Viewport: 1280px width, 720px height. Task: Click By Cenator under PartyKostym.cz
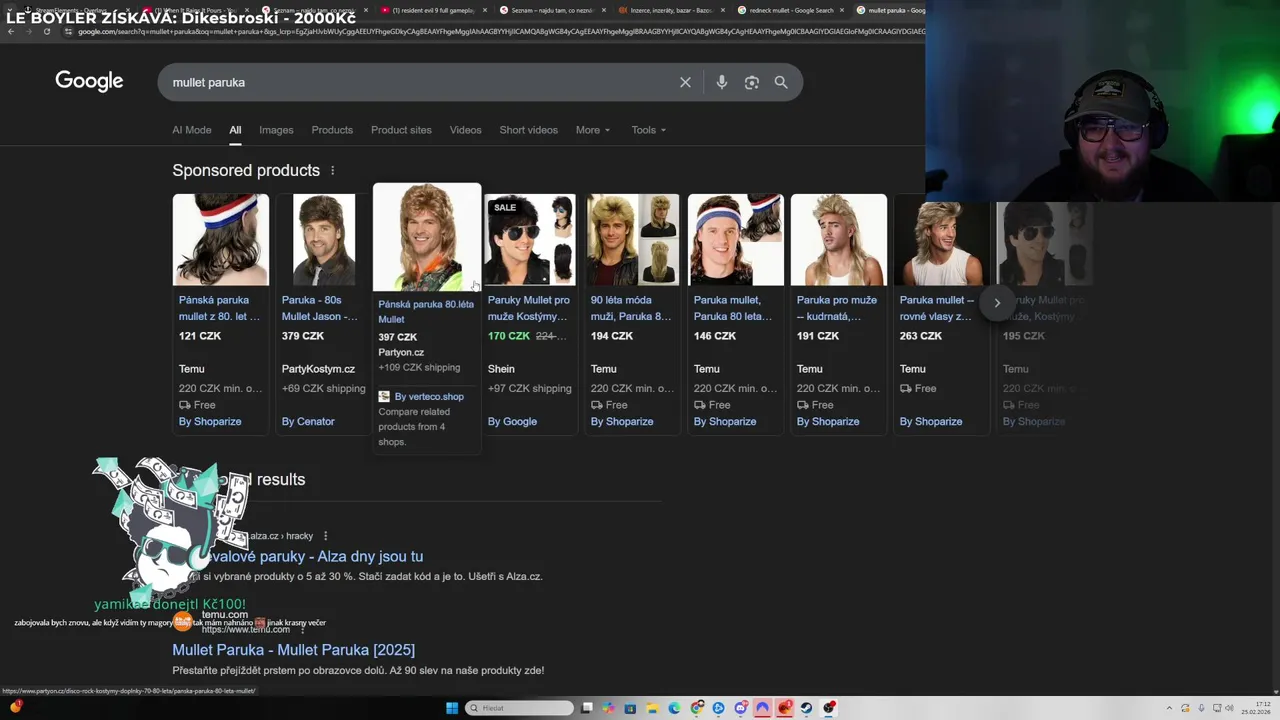[x=308, y=422]
